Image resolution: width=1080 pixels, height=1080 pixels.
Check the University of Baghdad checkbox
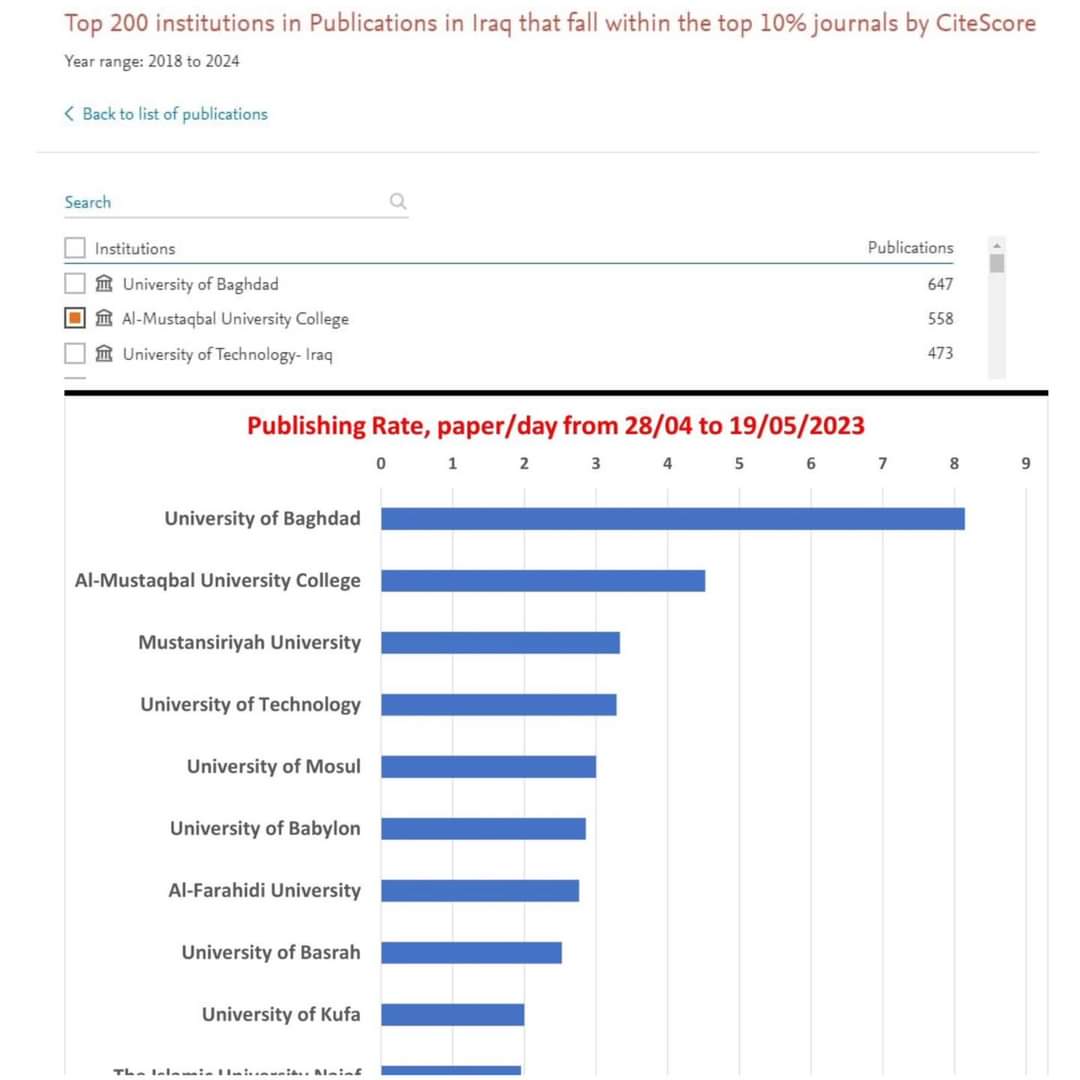[x=74, y=283]
